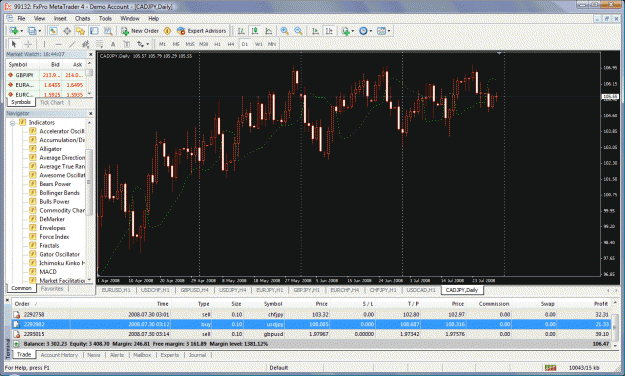
Task: Open the Periods clock icon
Action: tap(363, 31)
